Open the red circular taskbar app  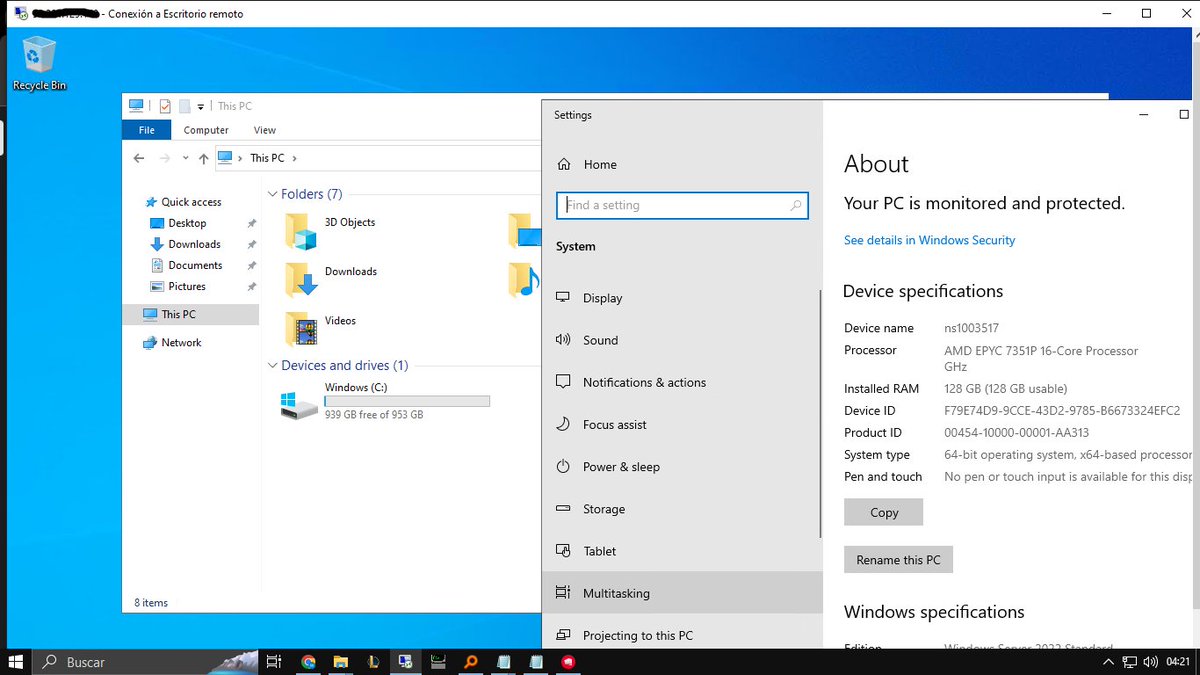[568, 662]
